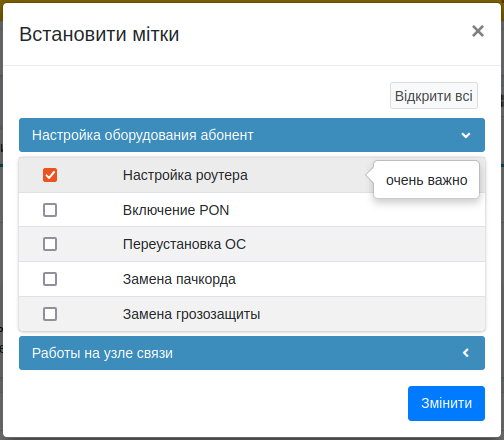Click the Встановити мітки dialog title
This screenshot has height=440, width=504.
pos(99,34)
